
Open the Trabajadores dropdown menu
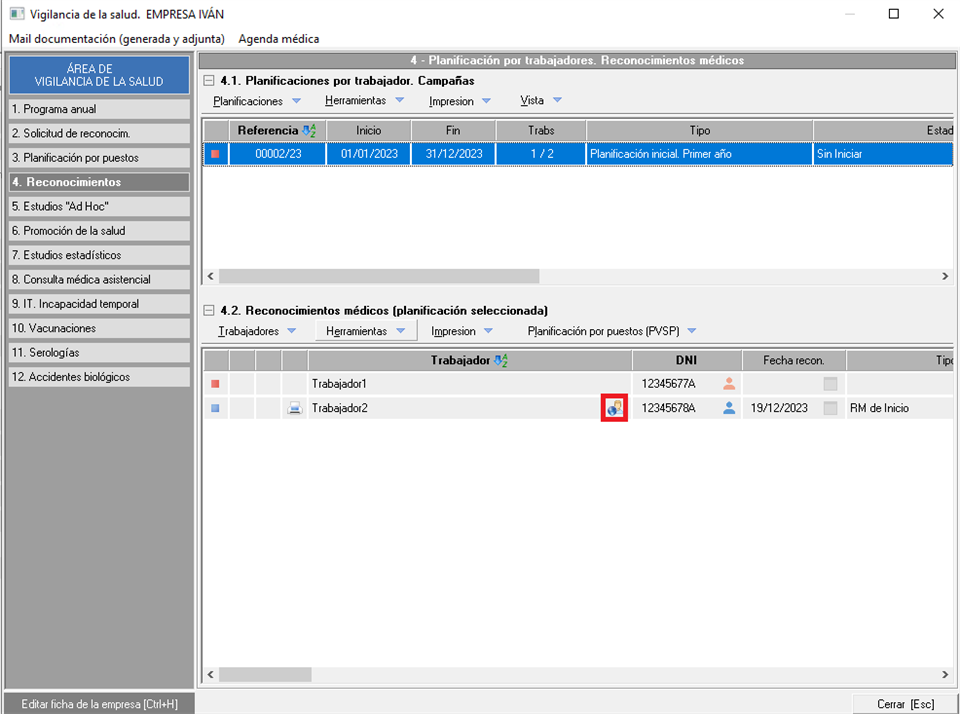(x=257, y=331)
